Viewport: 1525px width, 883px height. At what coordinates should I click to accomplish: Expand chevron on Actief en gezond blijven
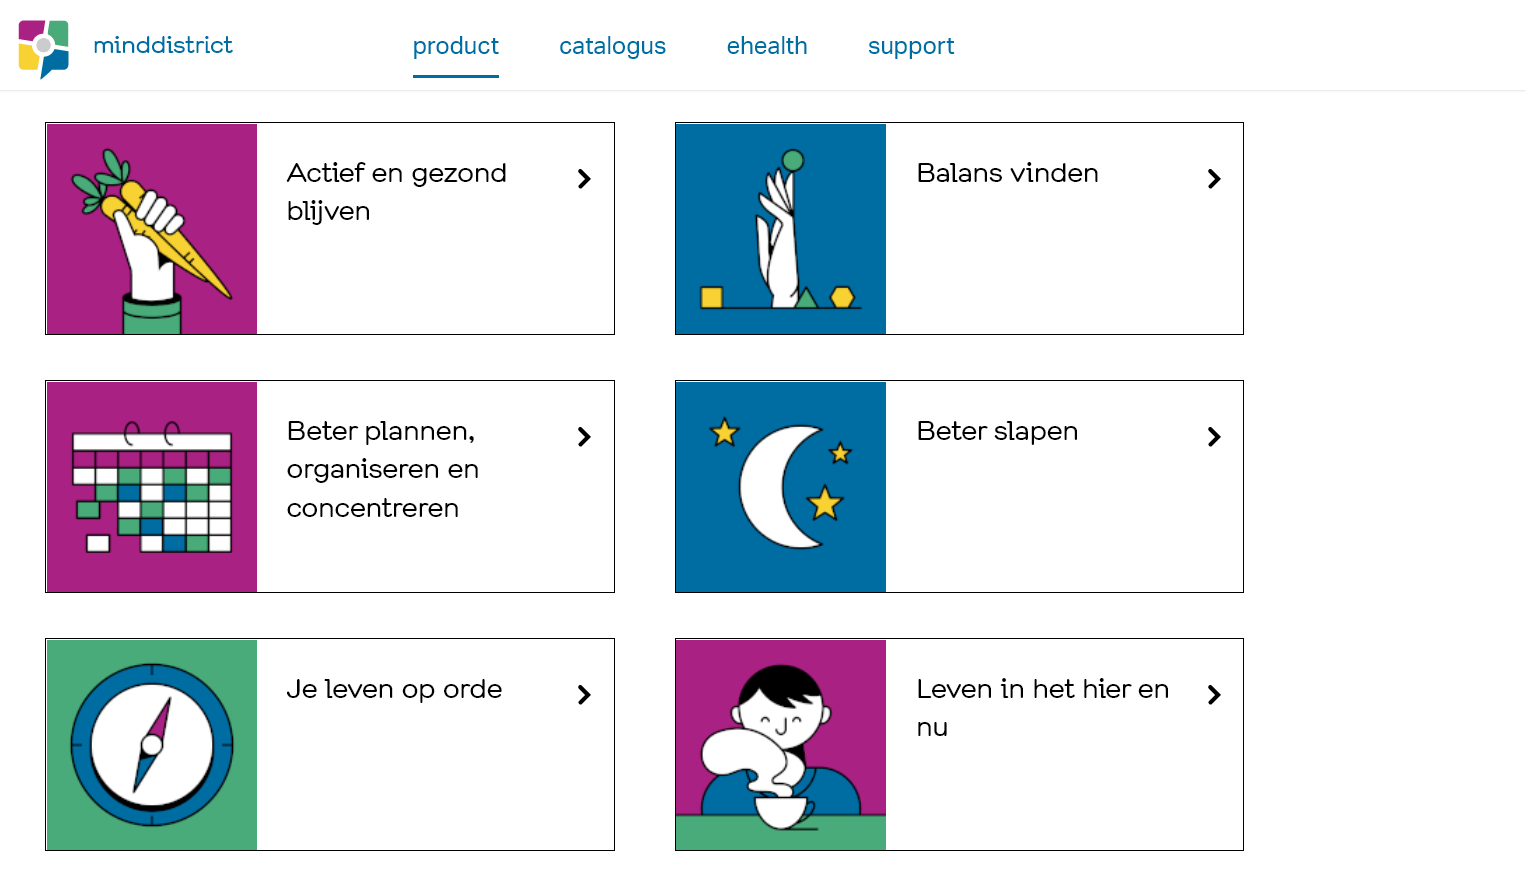click(x=584, y=179)
